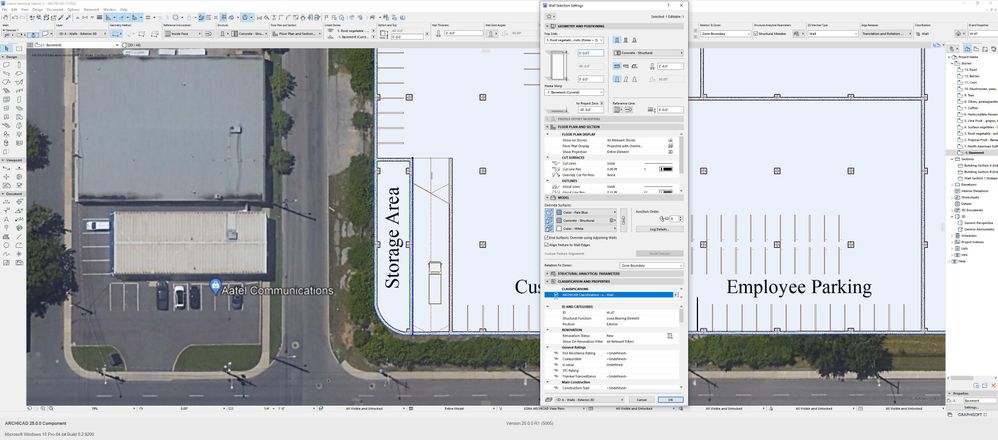Select Complex Profile wall structure icon

coord(635,40)
